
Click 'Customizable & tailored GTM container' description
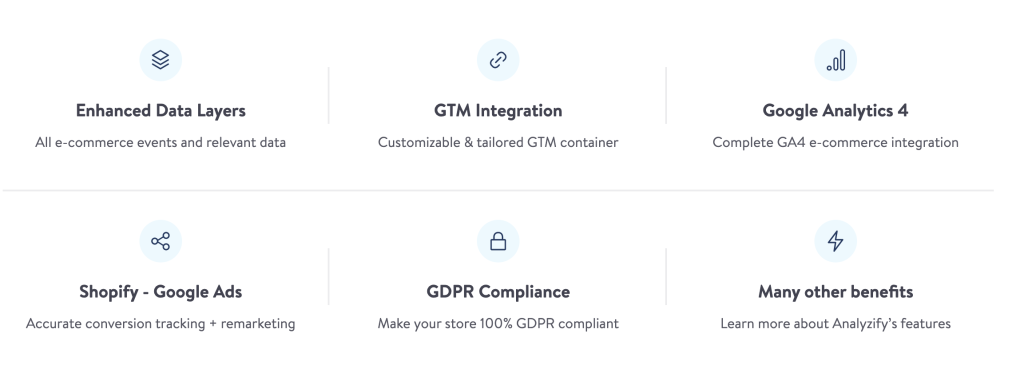click(498, 142)
